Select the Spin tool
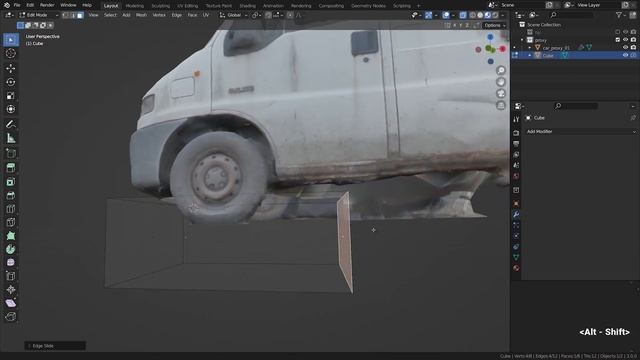 click(x=11, y=249)
